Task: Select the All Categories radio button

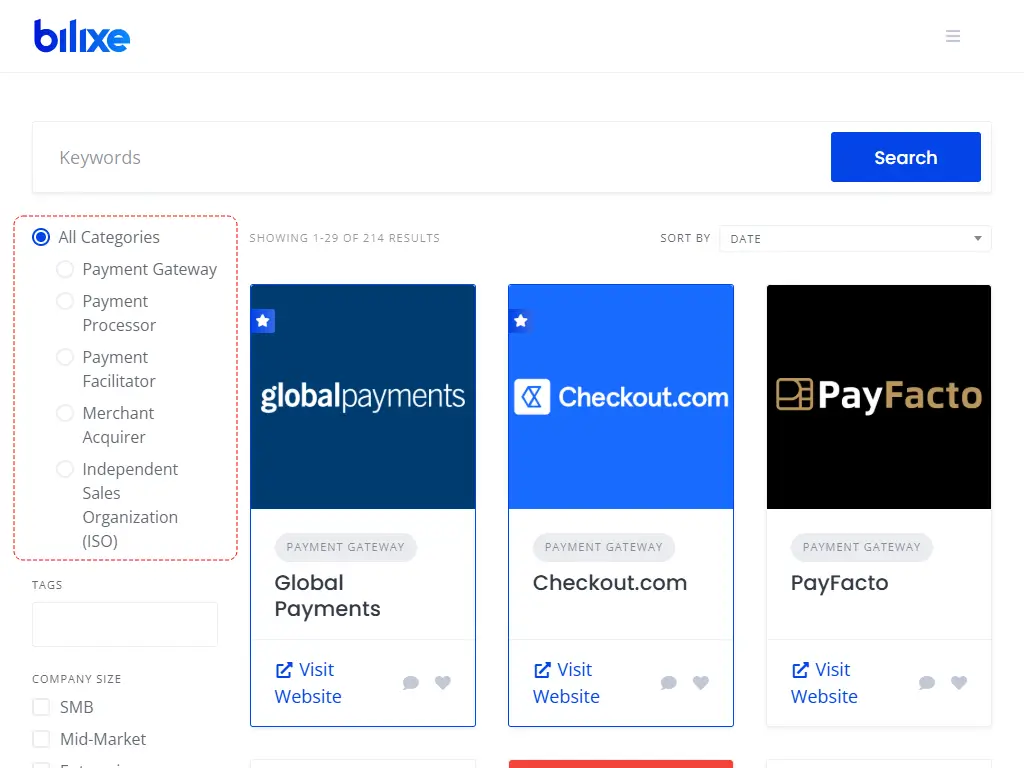Action: pos(41,237)
